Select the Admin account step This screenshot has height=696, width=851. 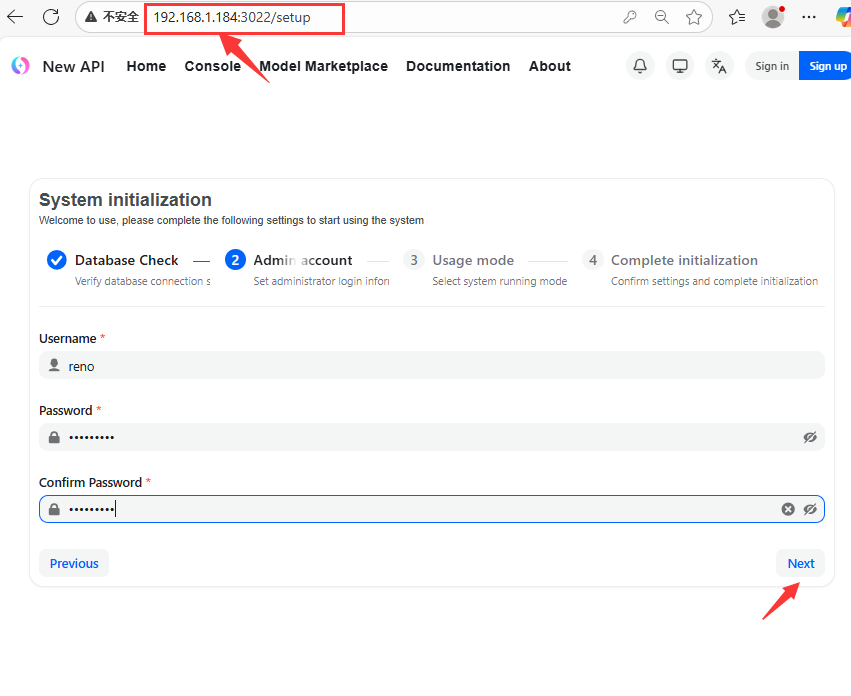(306, 269)
